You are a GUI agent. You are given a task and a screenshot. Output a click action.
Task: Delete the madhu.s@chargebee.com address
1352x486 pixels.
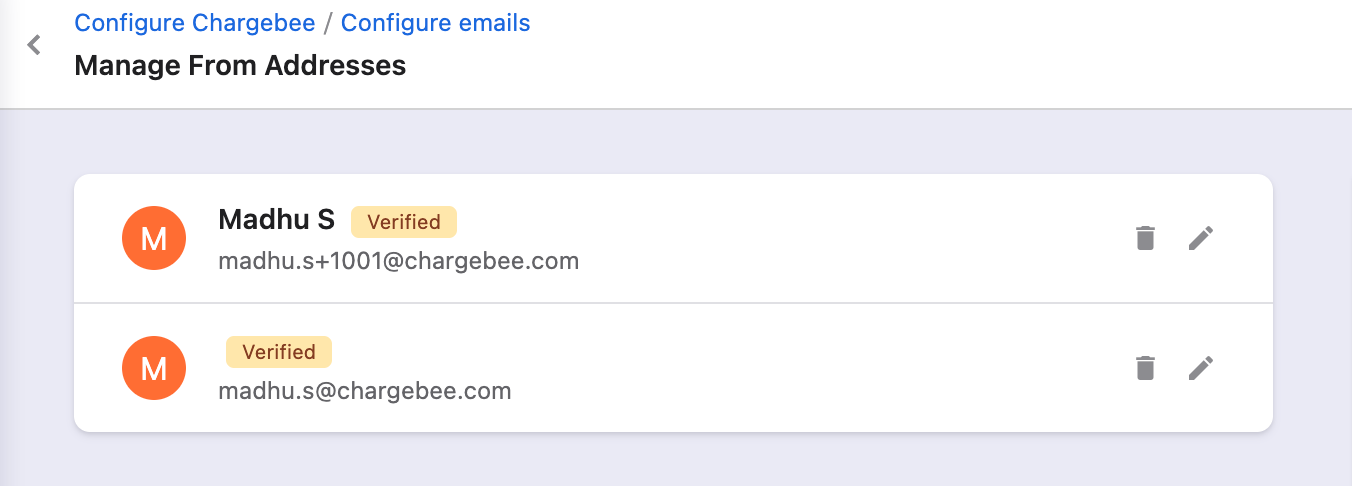1145,368
